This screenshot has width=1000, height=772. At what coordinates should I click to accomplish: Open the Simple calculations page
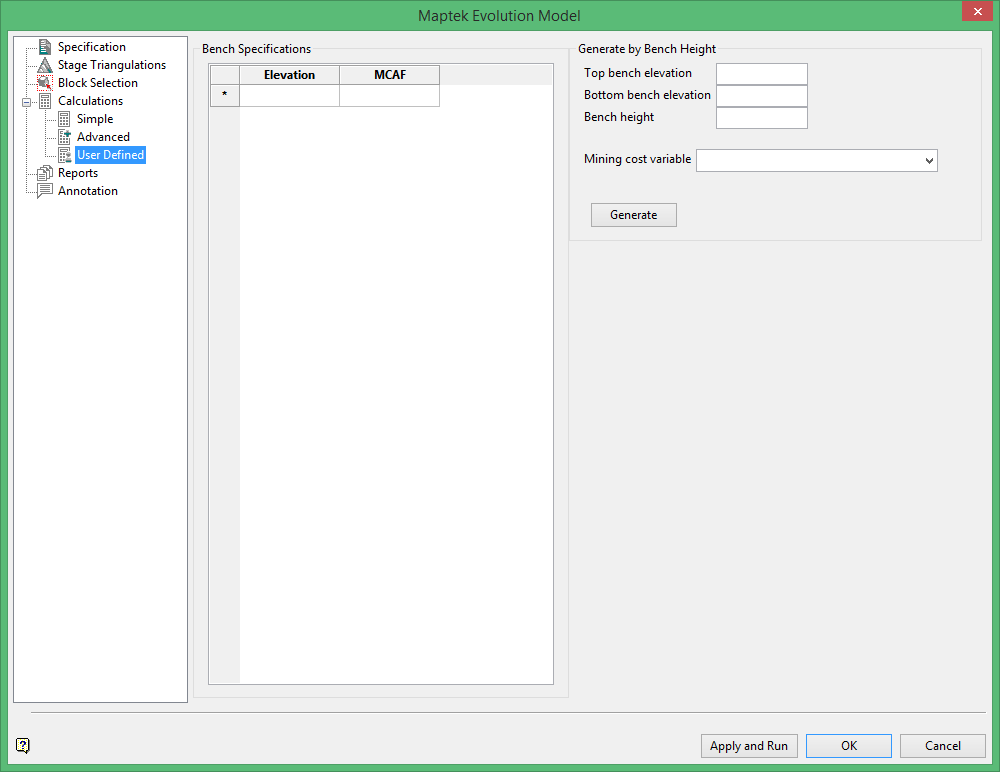(x=95, y=119)
